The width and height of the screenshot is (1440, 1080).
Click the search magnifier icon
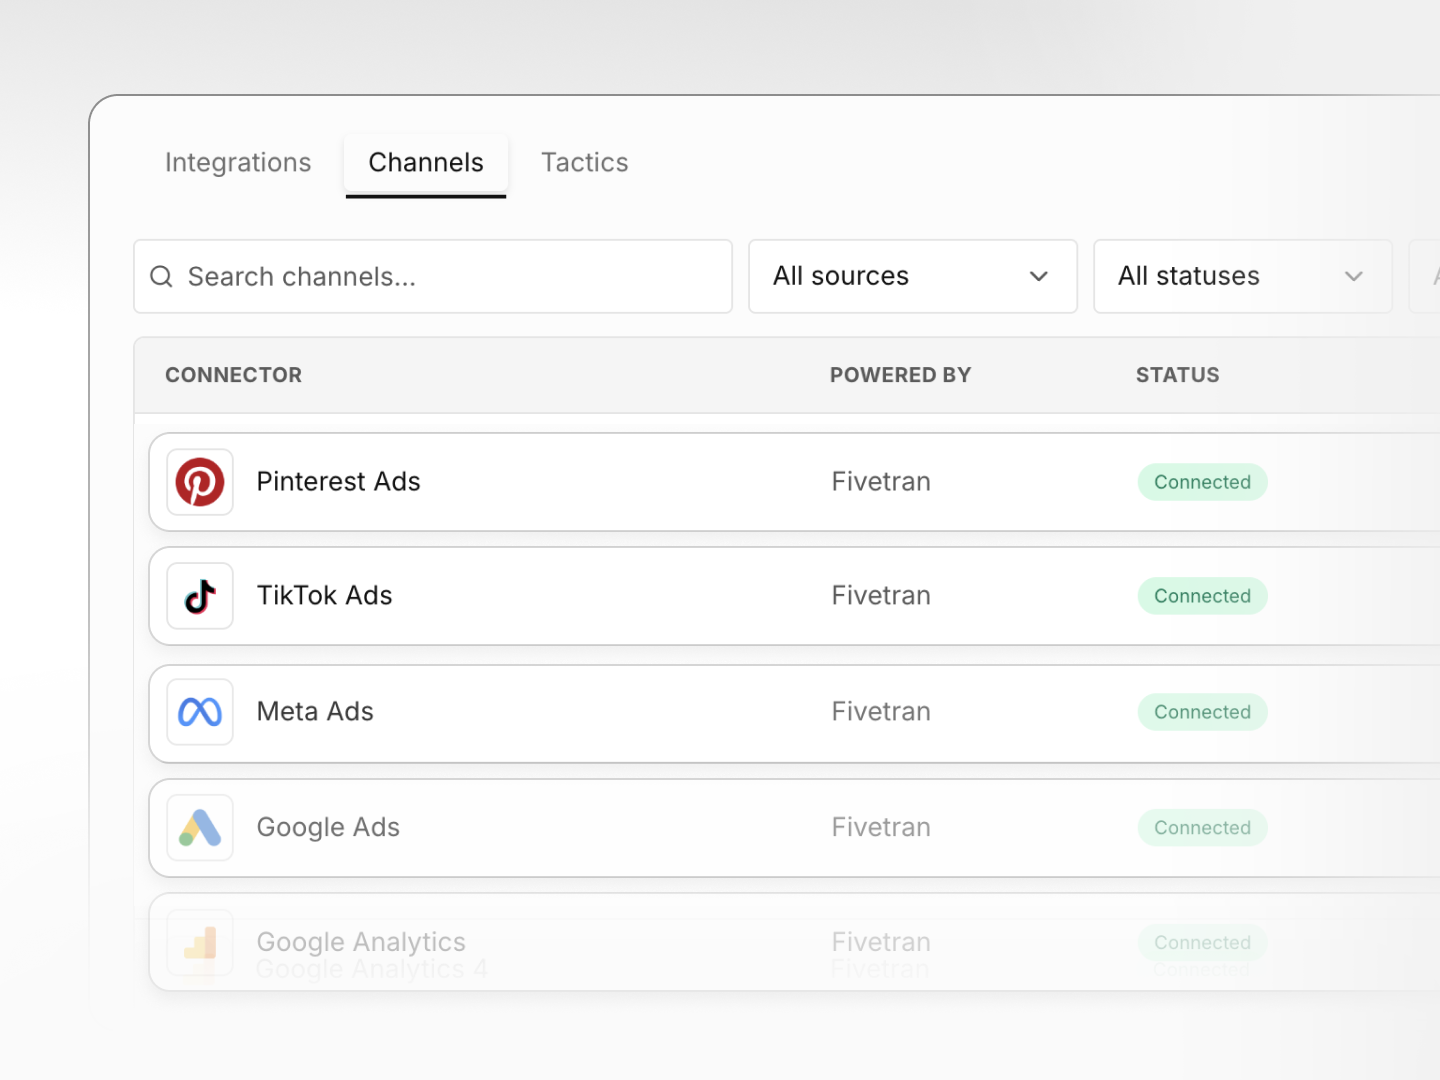click(161, 276)
